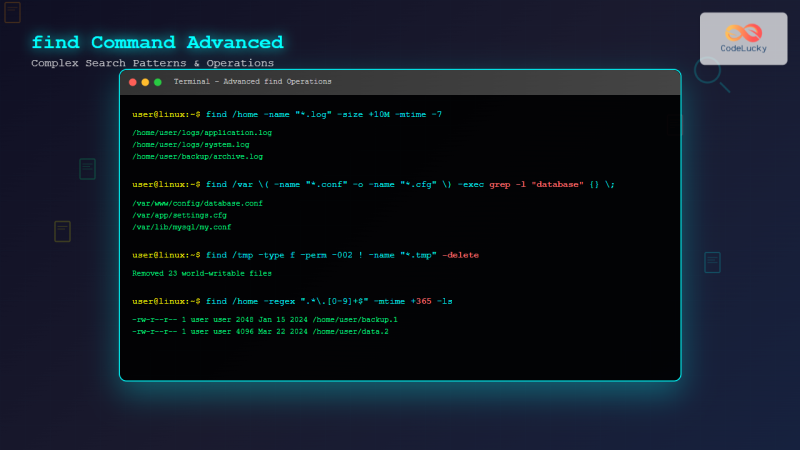The width and height of the screenshot is (800, 450).
Task: Click the green maximize dot in terminal titlebar
Action: 158,82
